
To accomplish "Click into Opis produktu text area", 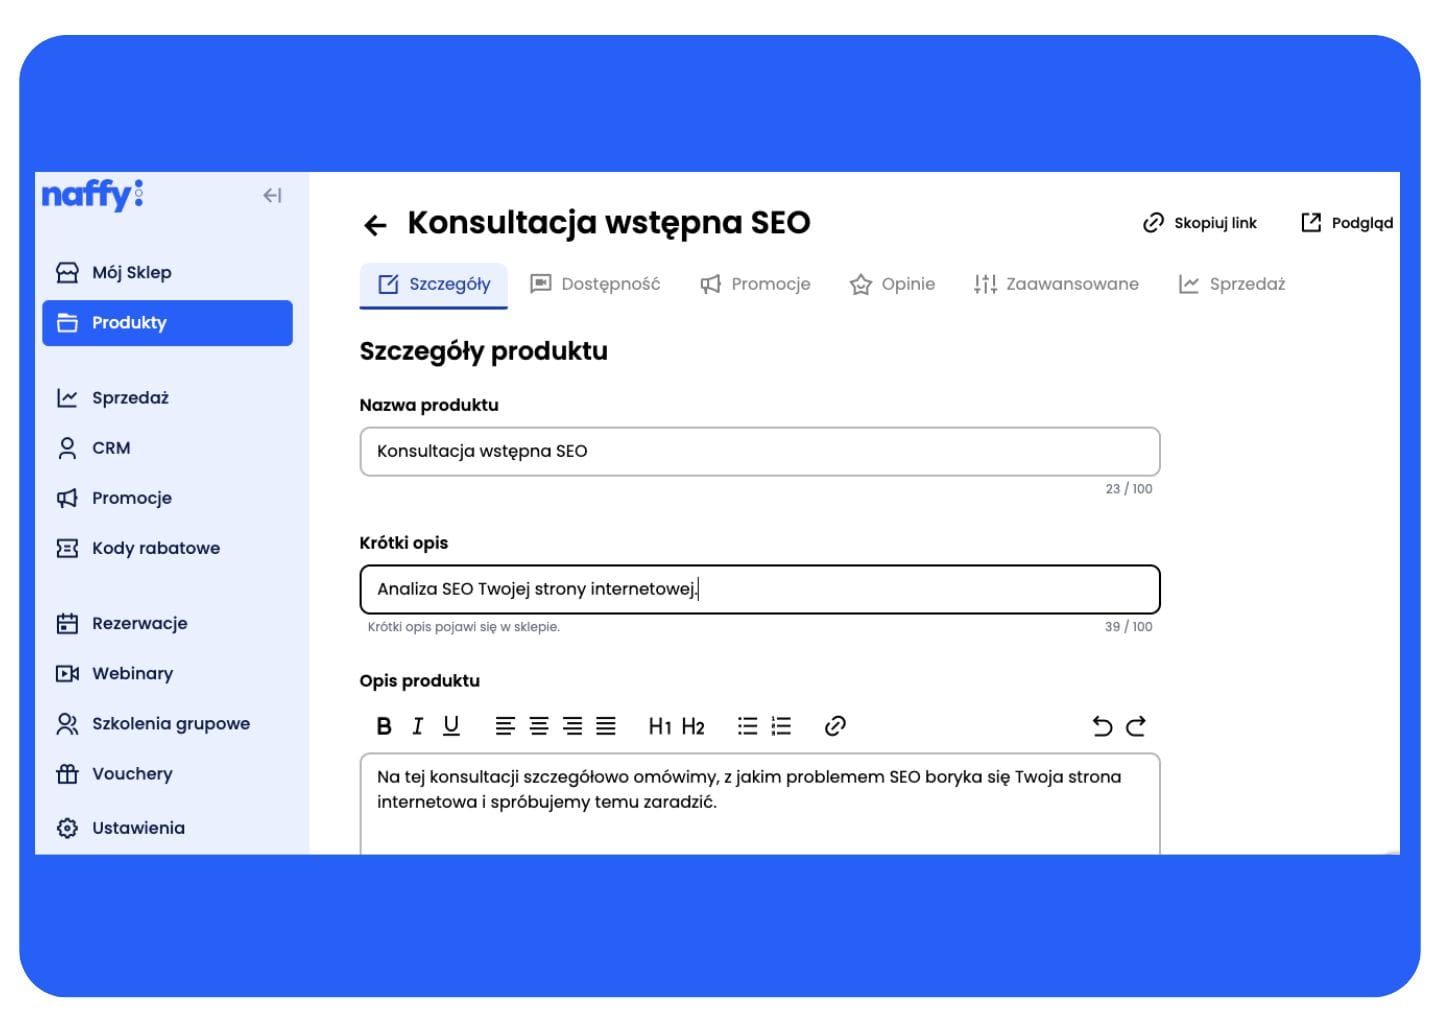I will click(x=760, y=804).
